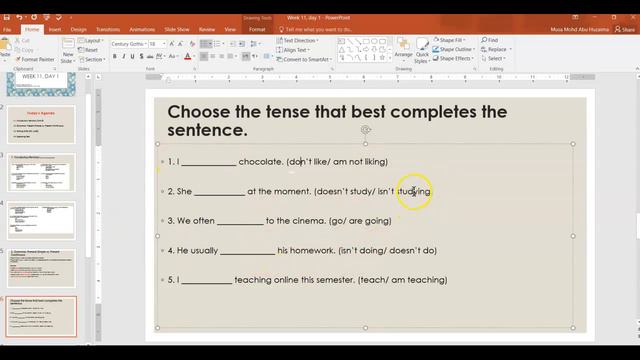
Task: Click the text box rotation handle
Action: pos(365,130)
